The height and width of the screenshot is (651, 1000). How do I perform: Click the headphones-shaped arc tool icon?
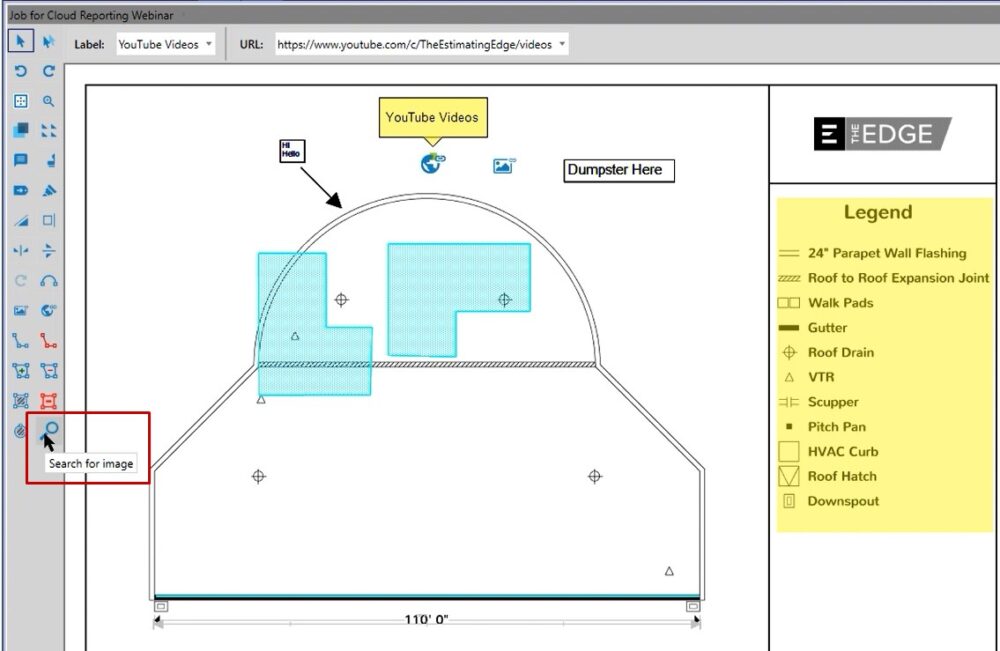click(x=49, y=281)
